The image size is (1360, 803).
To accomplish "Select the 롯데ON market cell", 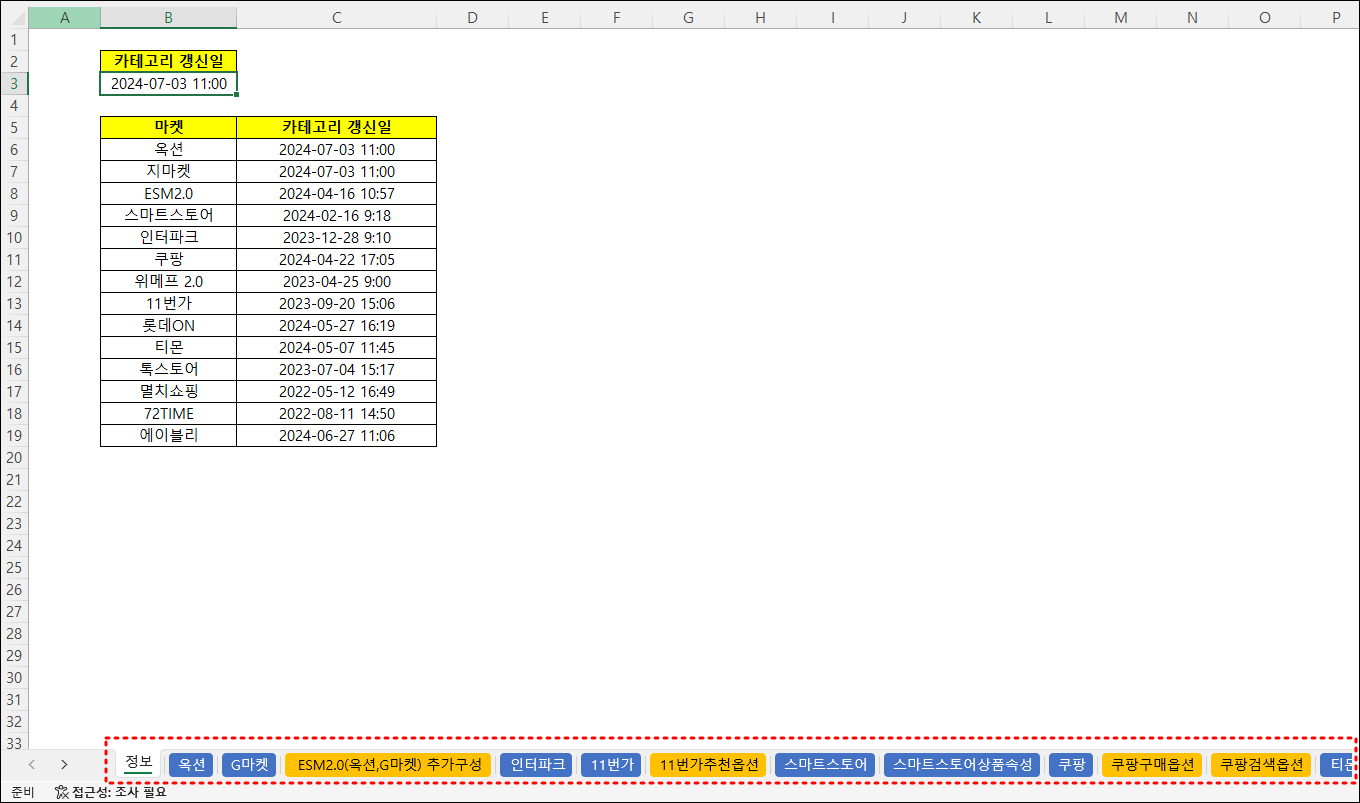I will click(x=168, y=325).
